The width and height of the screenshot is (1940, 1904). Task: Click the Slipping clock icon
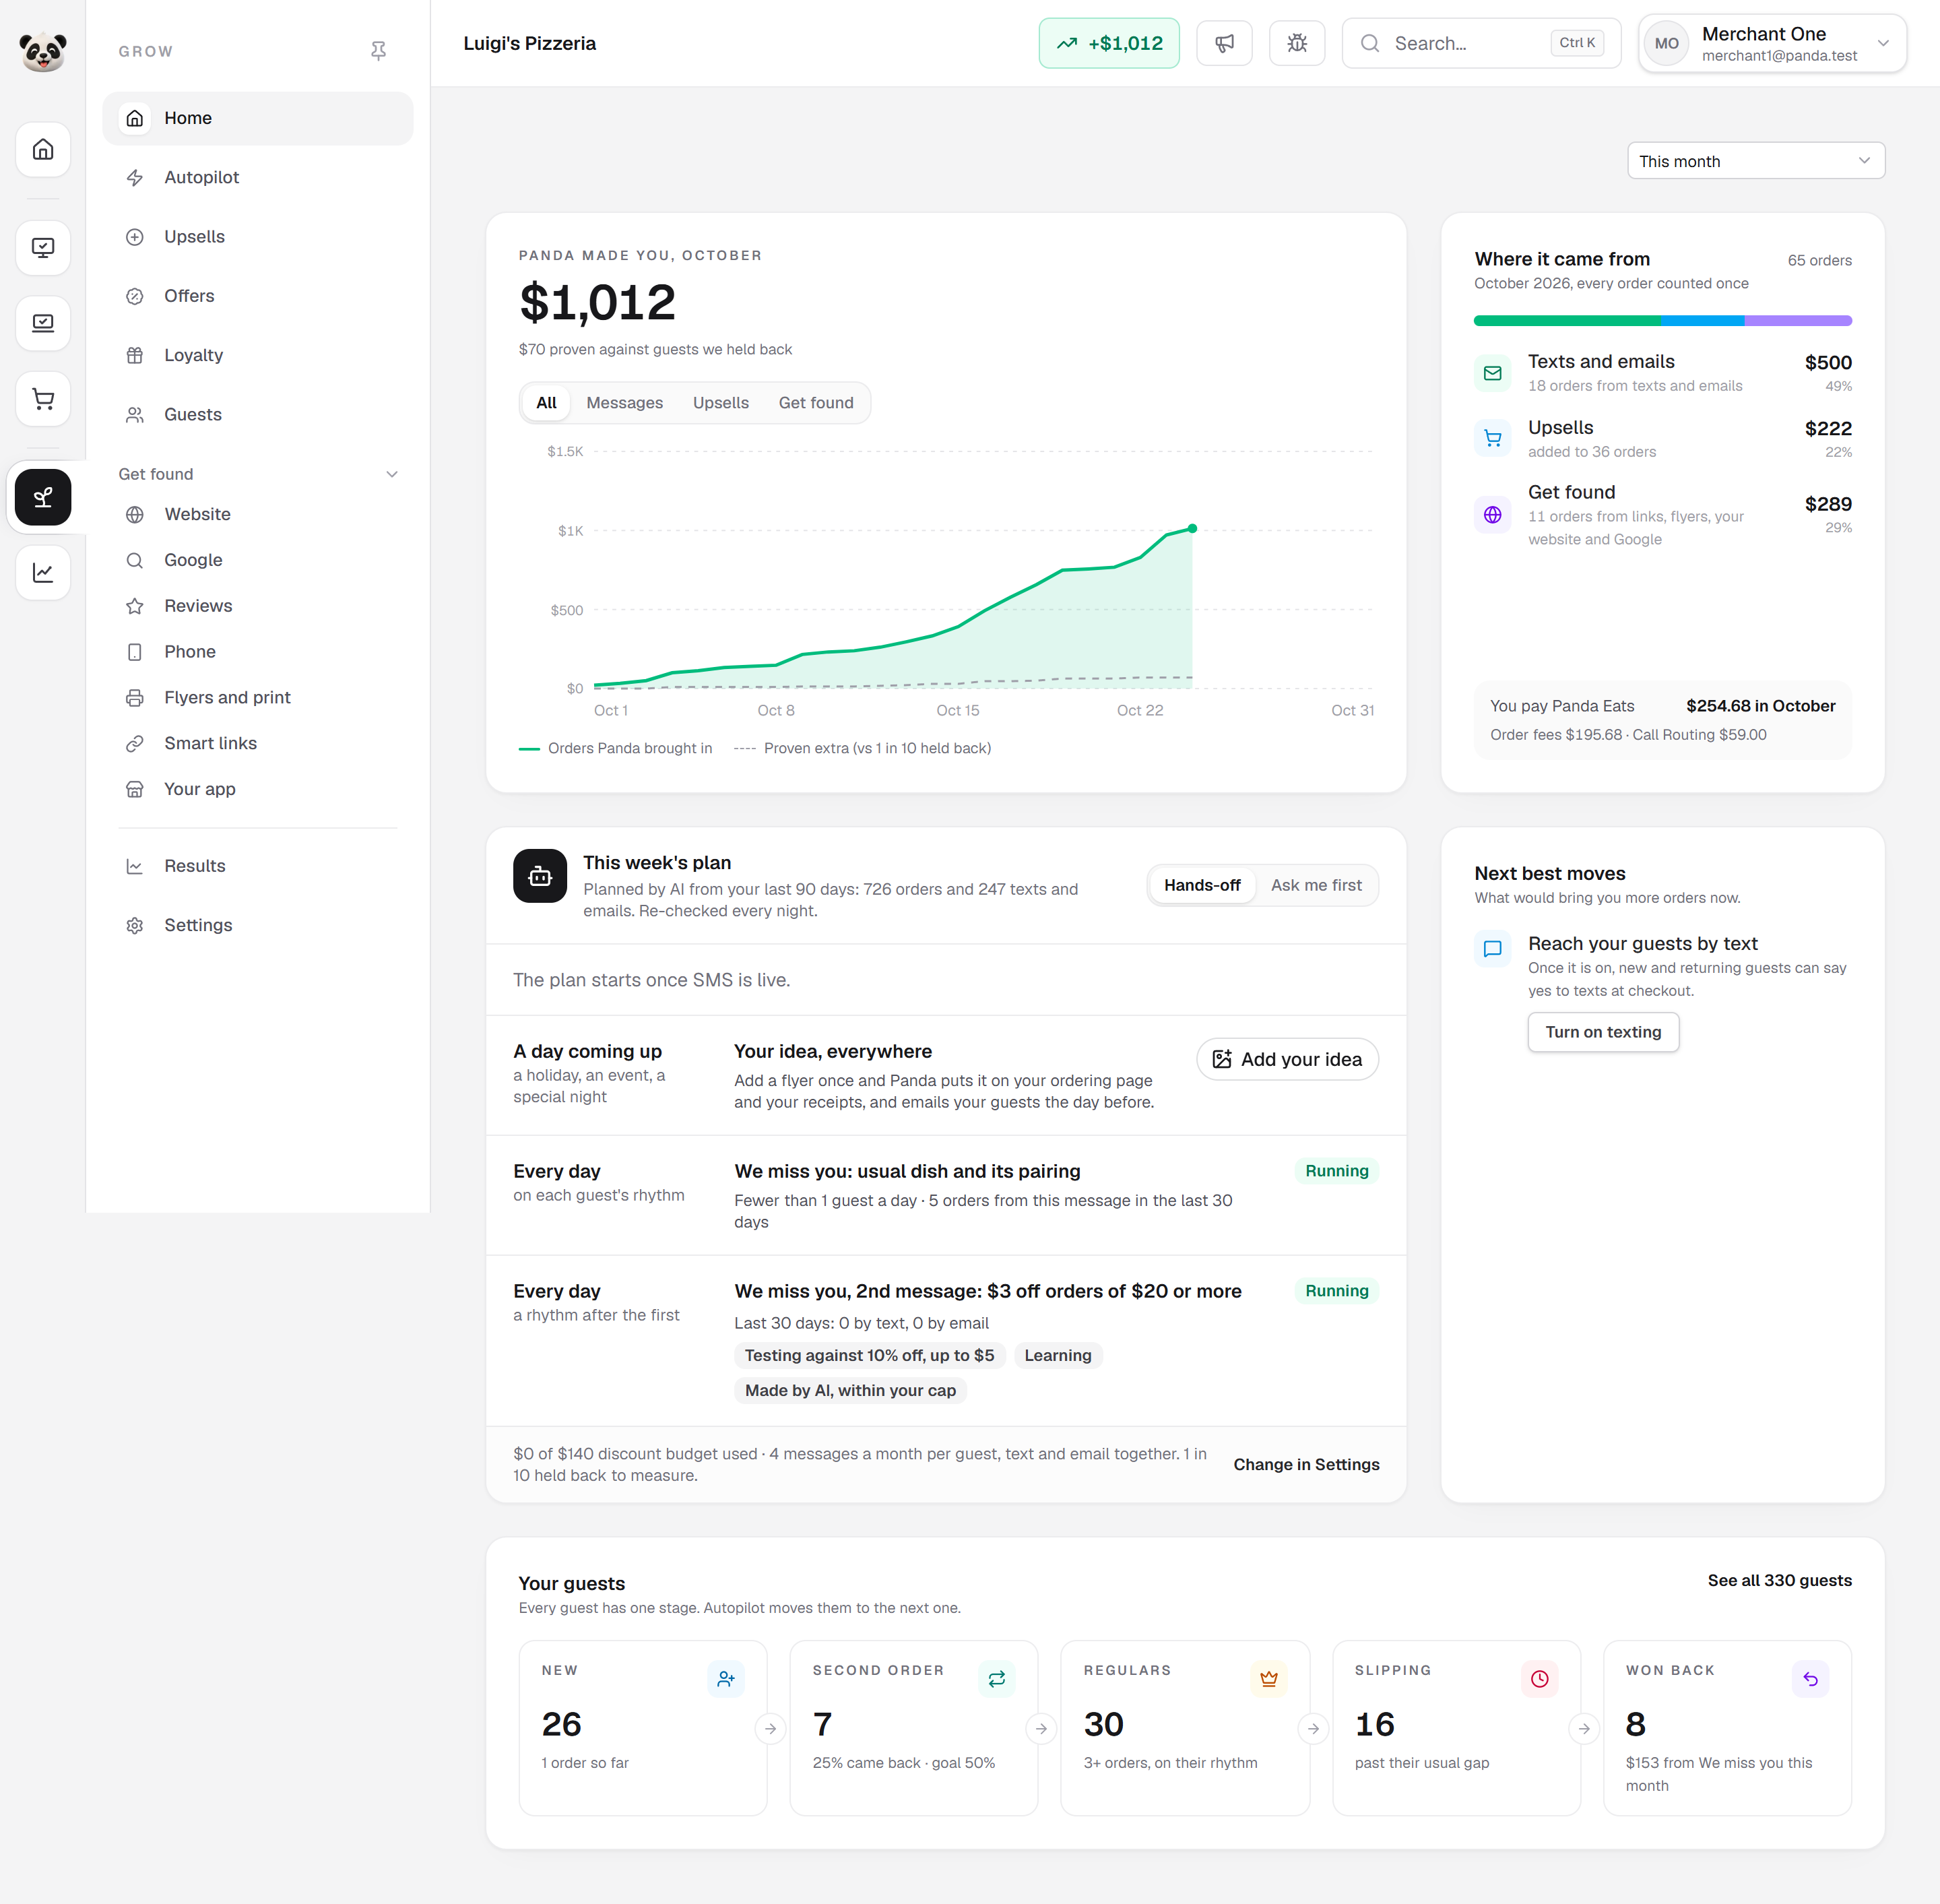[1539, 1679]
